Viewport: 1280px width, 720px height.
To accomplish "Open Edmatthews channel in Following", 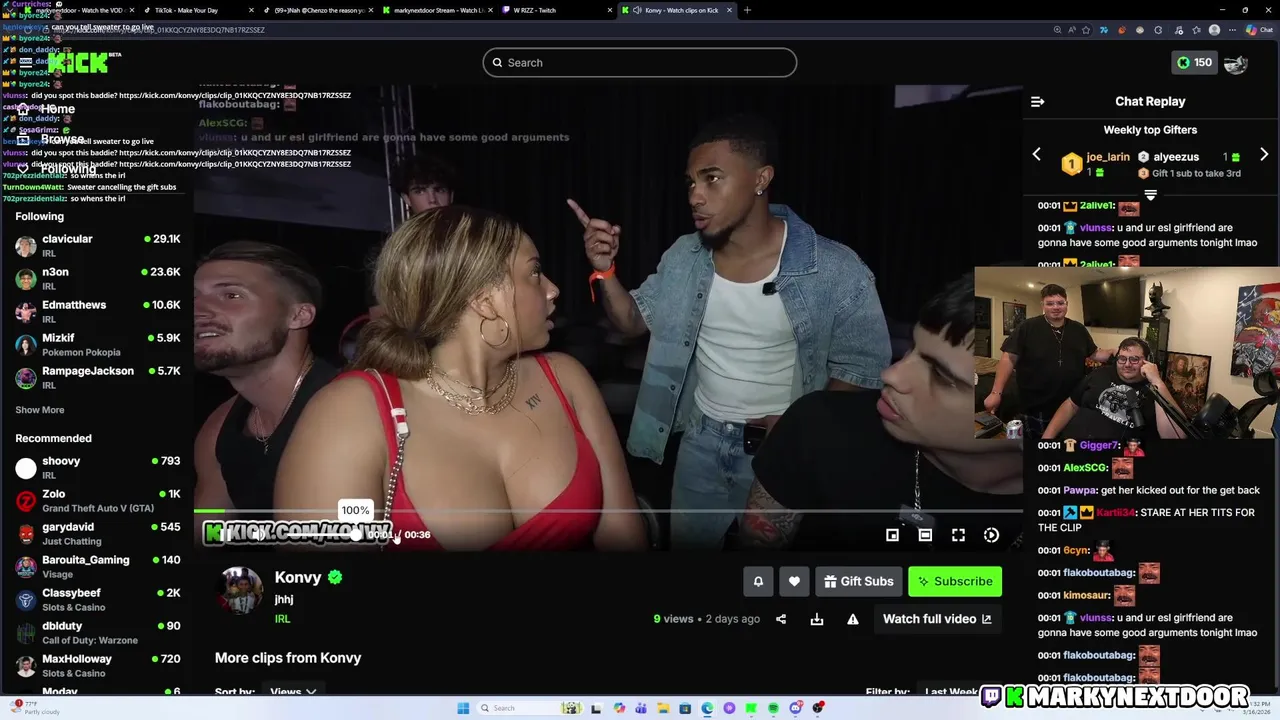I will point(97,311).
